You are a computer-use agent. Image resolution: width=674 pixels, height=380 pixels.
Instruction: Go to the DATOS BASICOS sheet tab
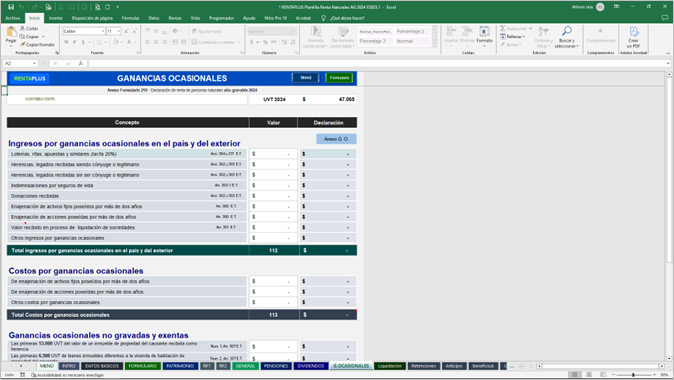click(x=101, y=366)
